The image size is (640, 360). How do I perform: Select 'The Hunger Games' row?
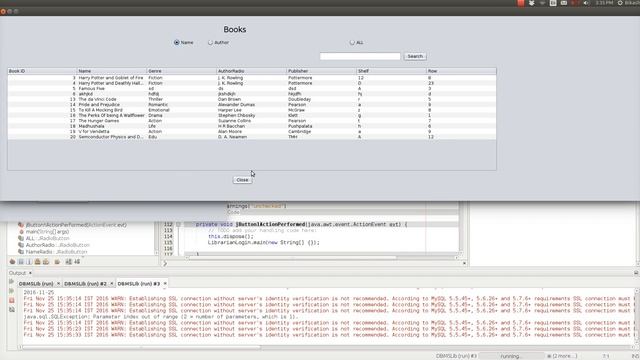point(252,121)
